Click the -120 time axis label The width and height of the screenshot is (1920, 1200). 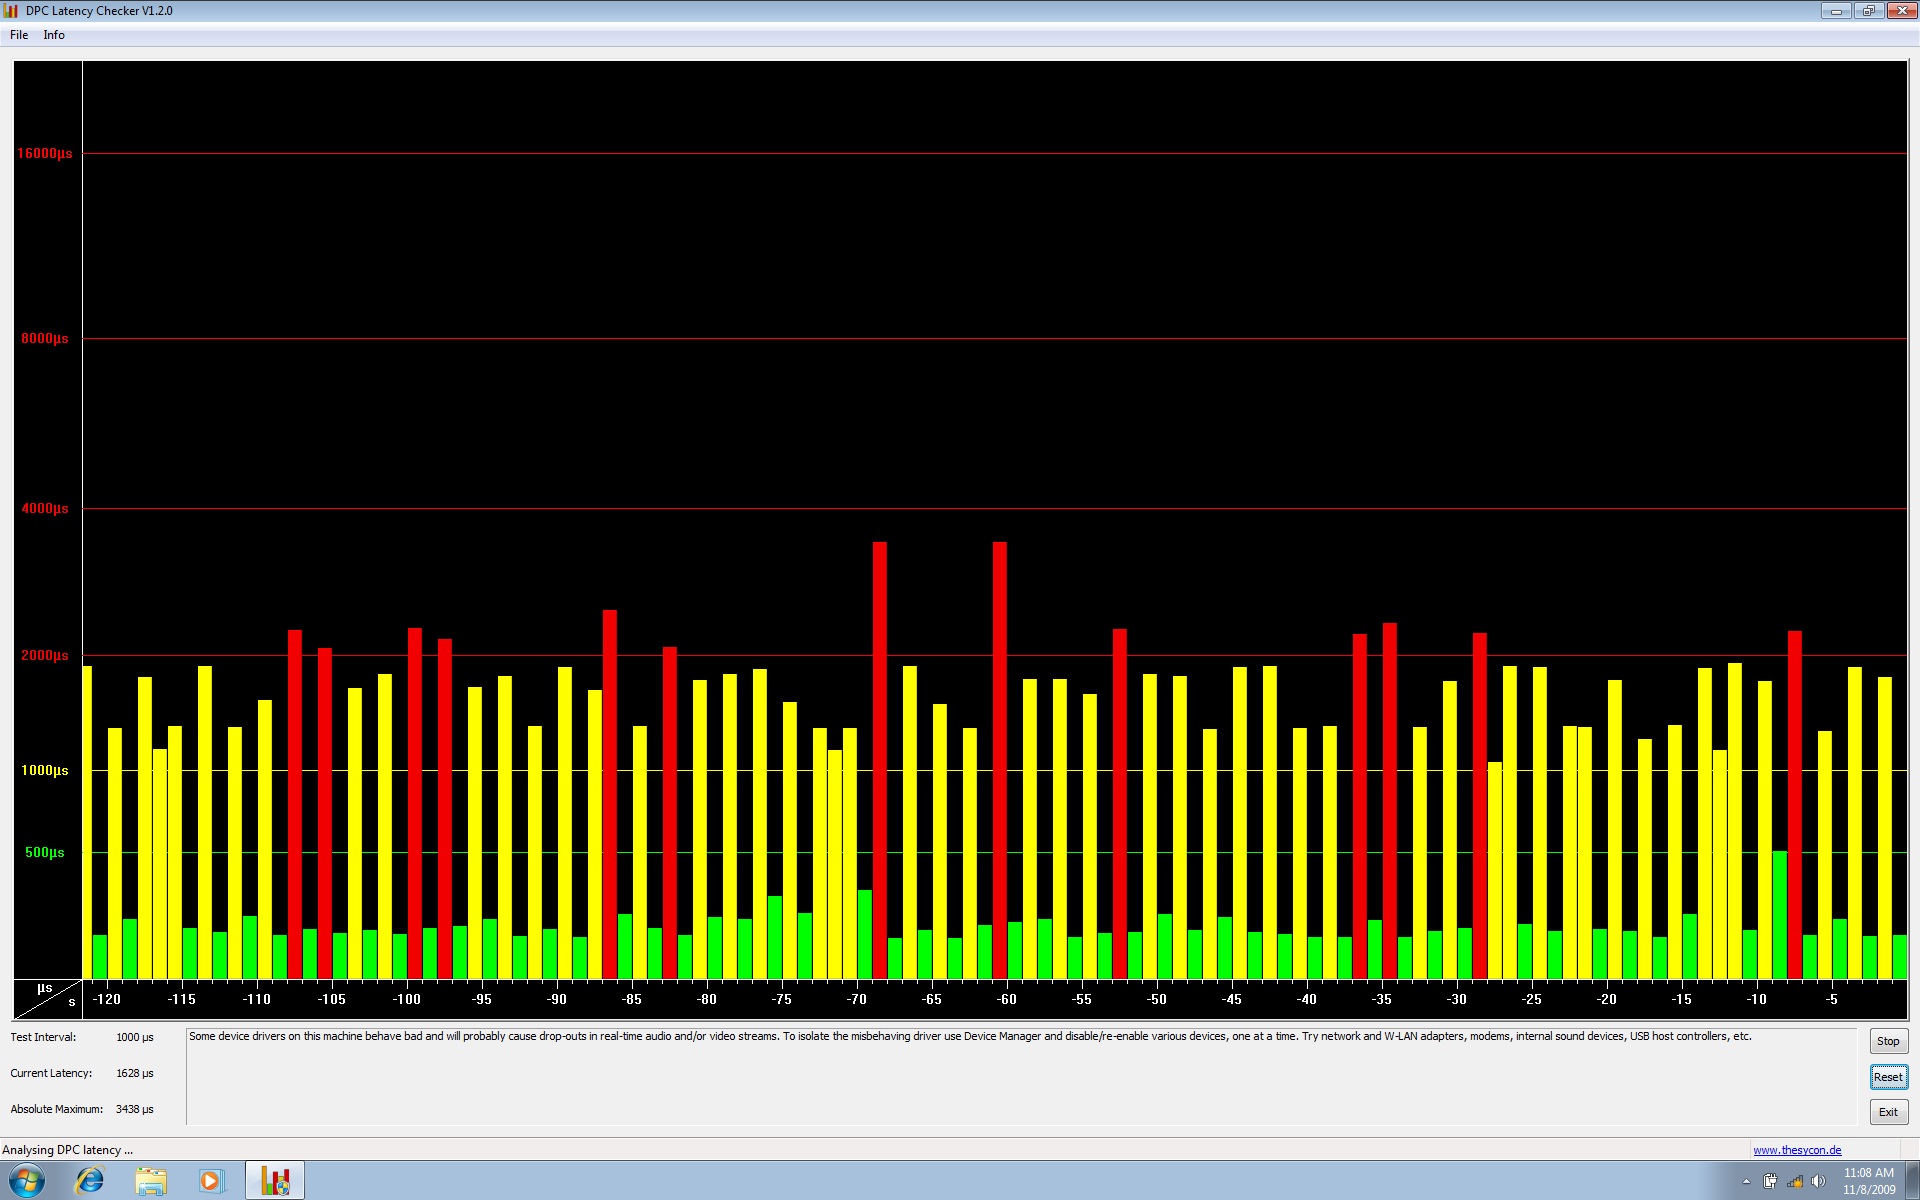[106, 999]
